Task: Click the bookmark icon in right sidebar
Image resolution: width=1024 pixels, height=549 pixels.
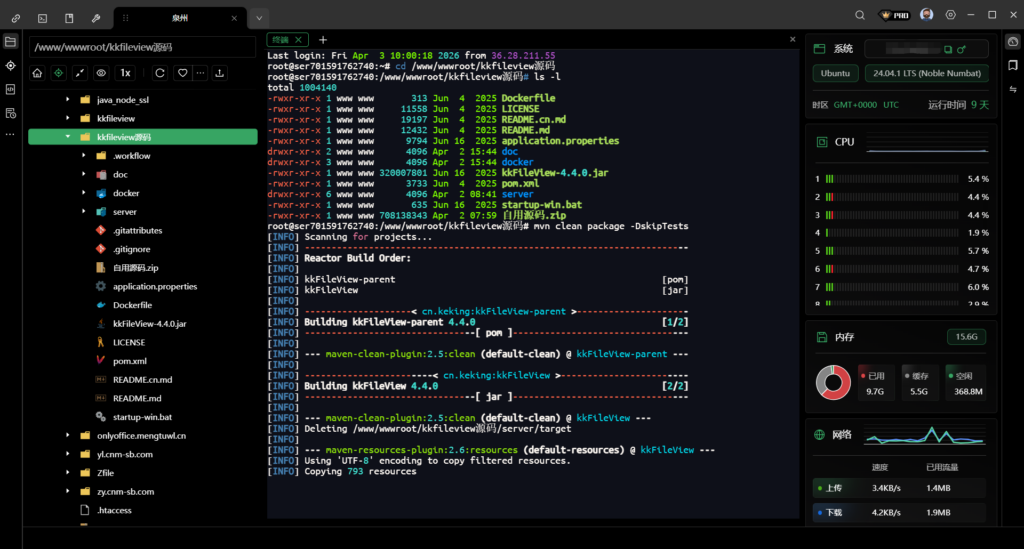Action: pos(1012,66)
